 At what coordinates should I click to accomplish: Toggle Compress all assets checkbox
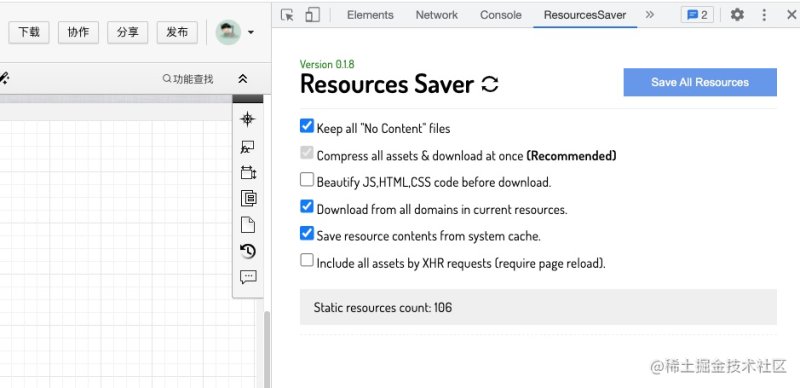click(x=307, y=153)
